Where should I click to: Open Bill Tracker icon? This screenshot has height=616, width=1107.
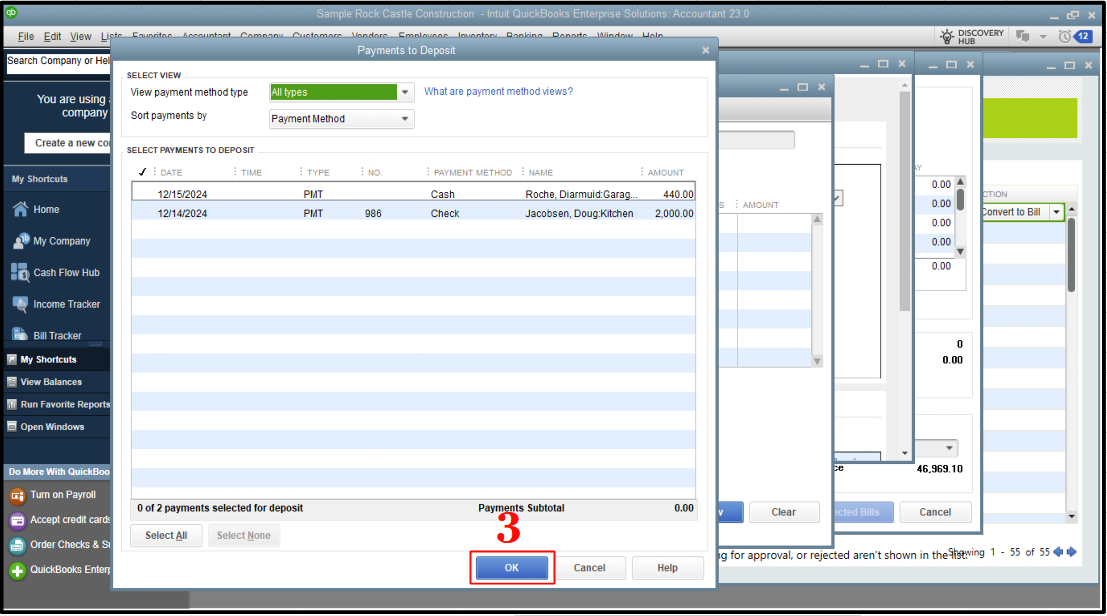pos(20,335)
